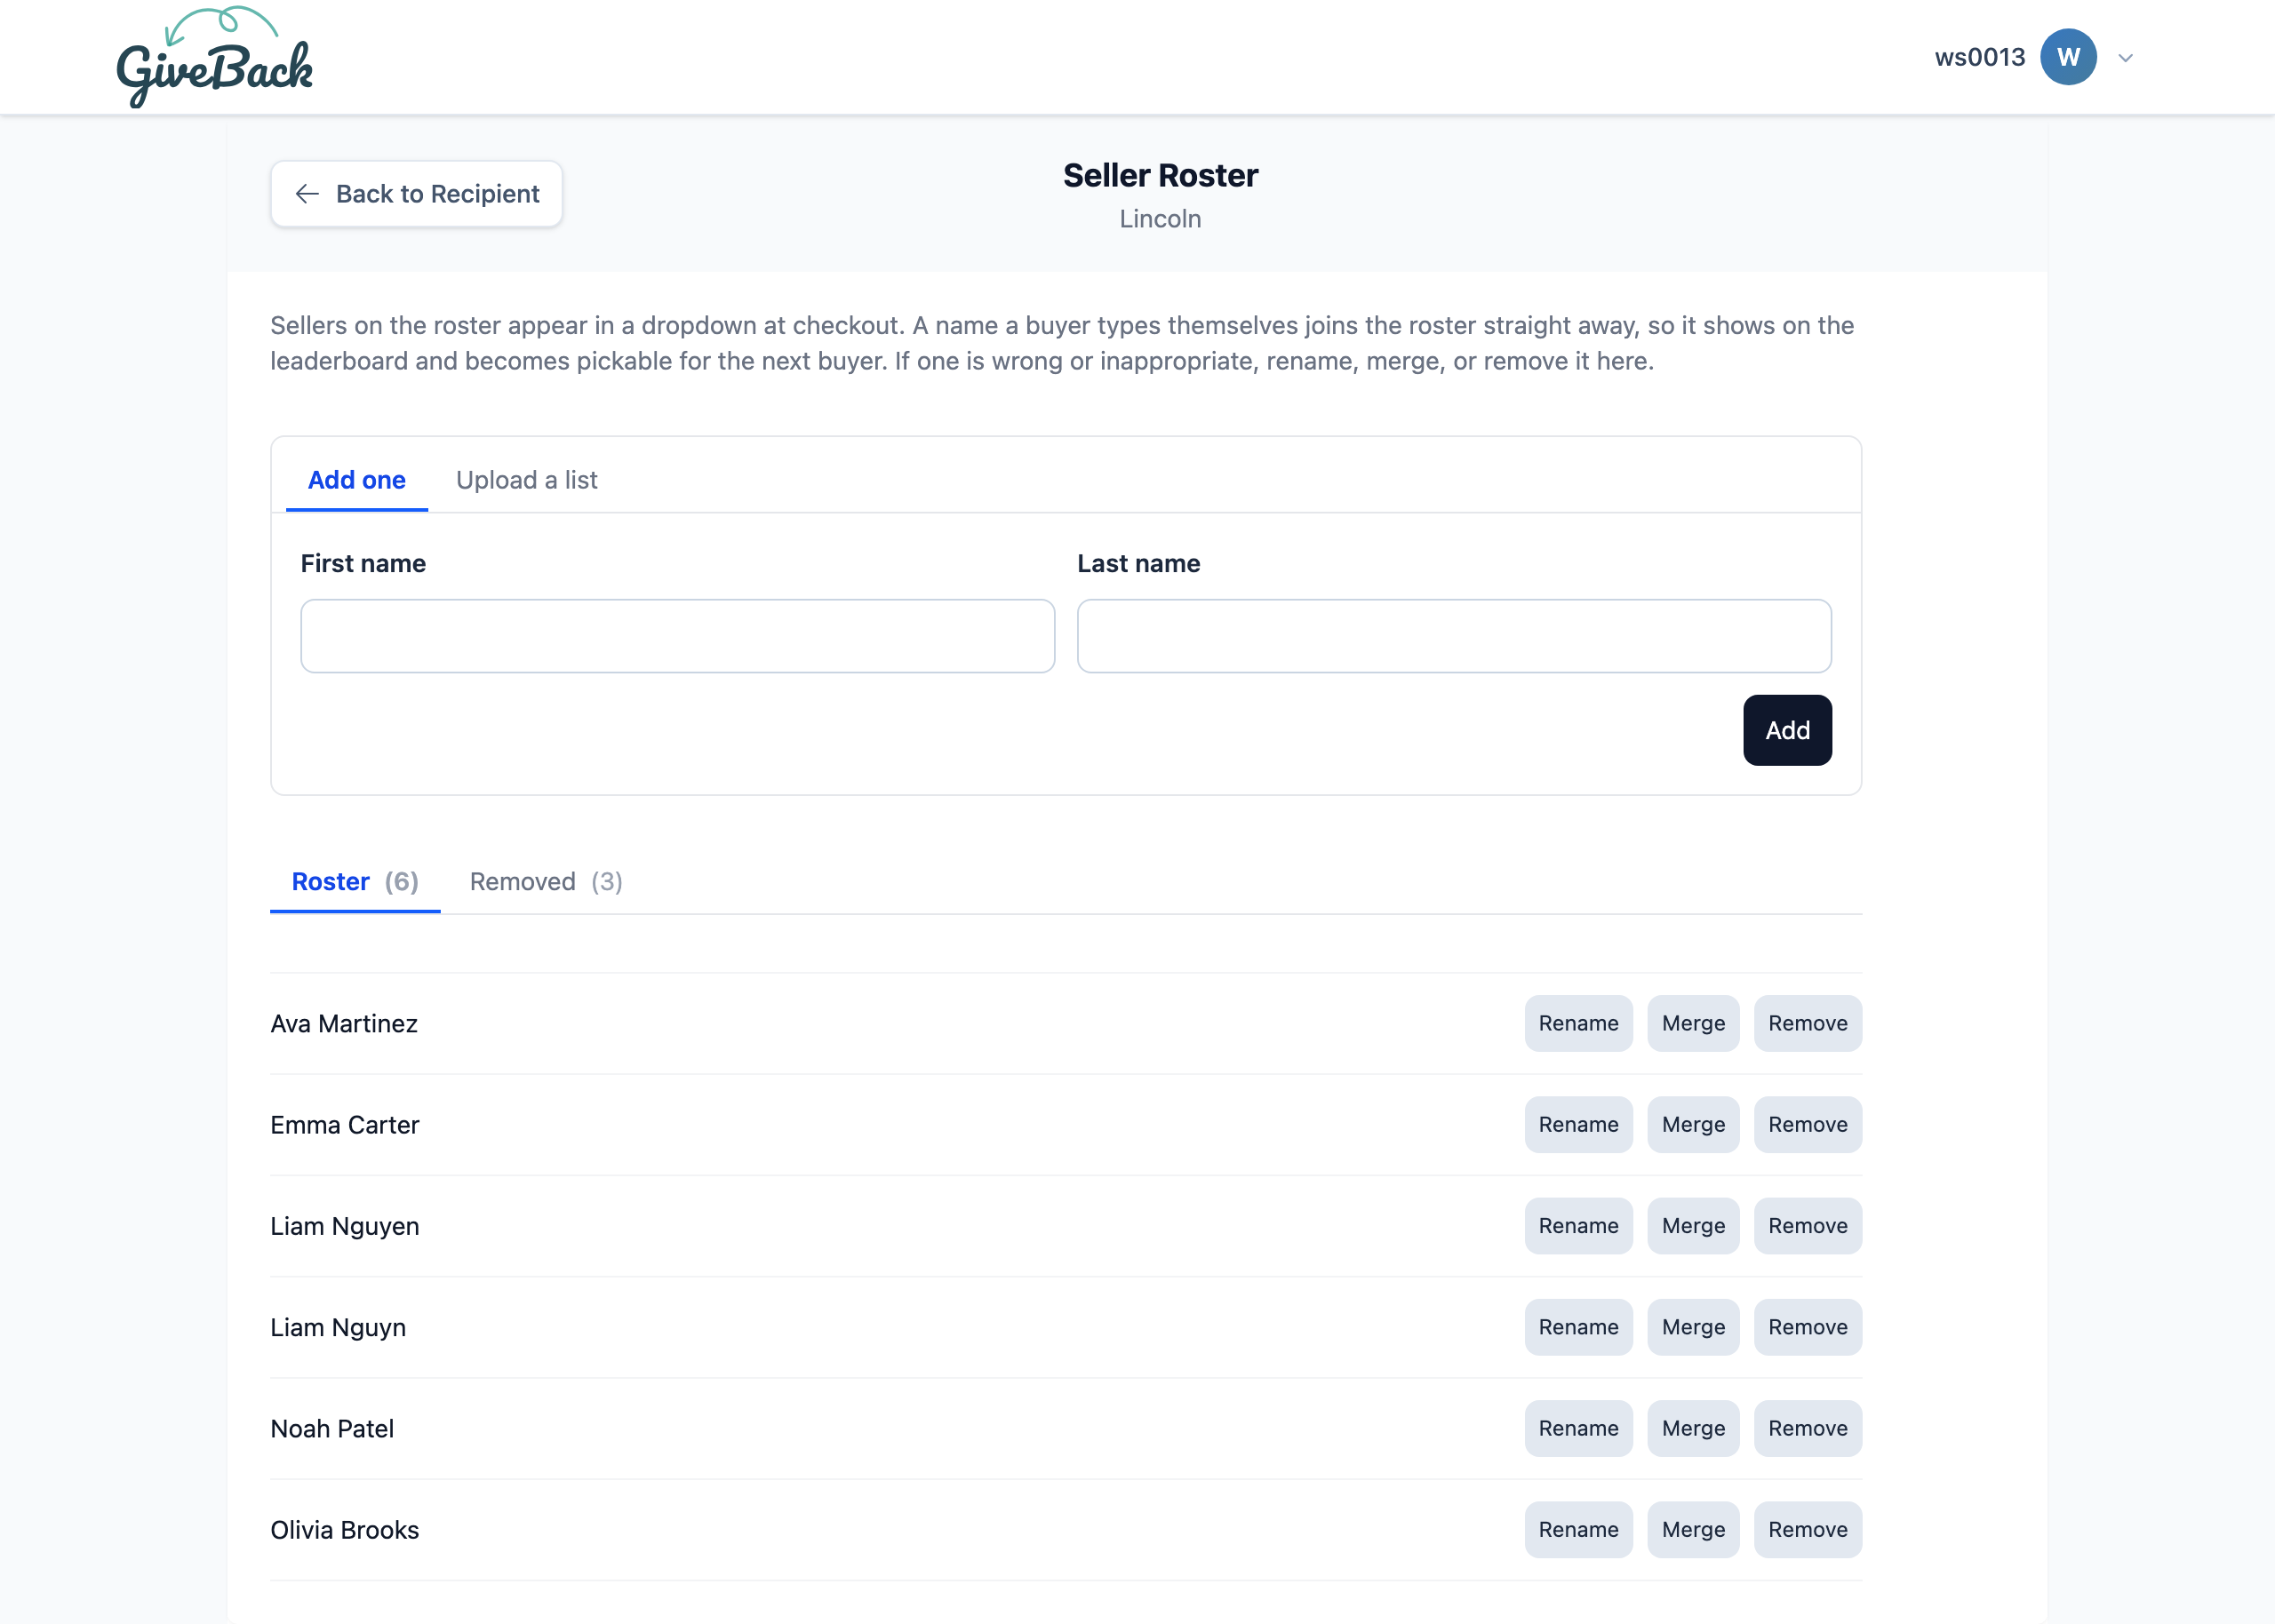Click the ws0013 username text
Viewport: 2275px width, 1624px height.
1979,57
